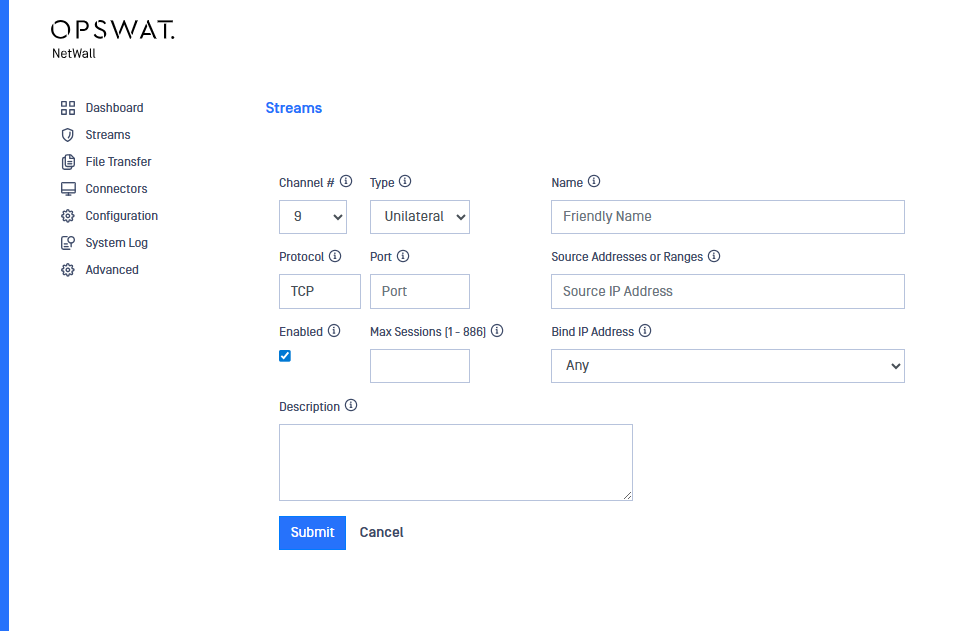Click the Configuration gear icon
The height and width of the screenshot is (631, 970).
[x=68, y=216]
